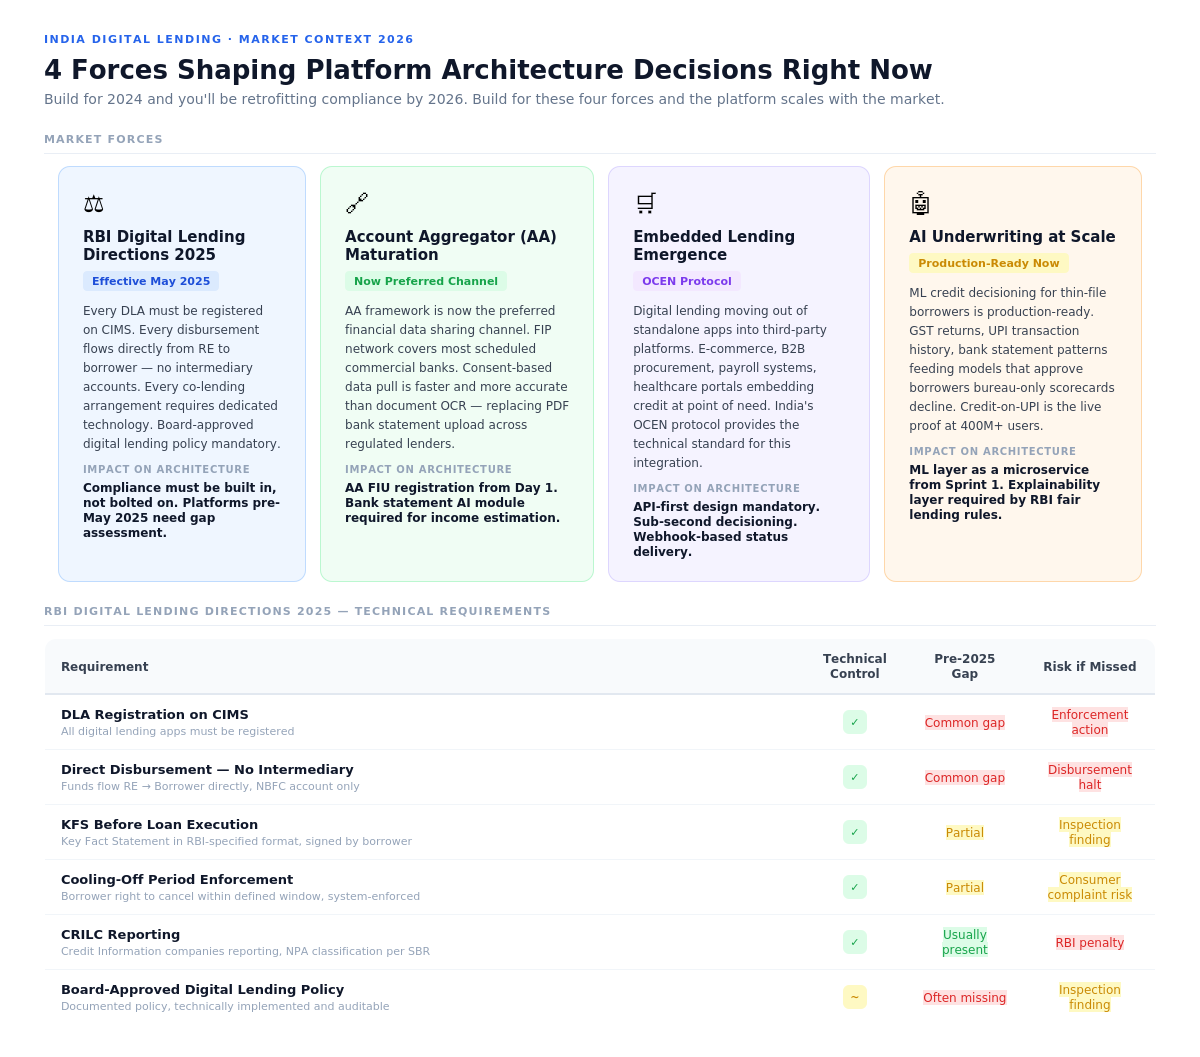This screenshot has height=1057, width=1200.
Task: Click the Often missing gap label
Action: [x=965, y=998]
